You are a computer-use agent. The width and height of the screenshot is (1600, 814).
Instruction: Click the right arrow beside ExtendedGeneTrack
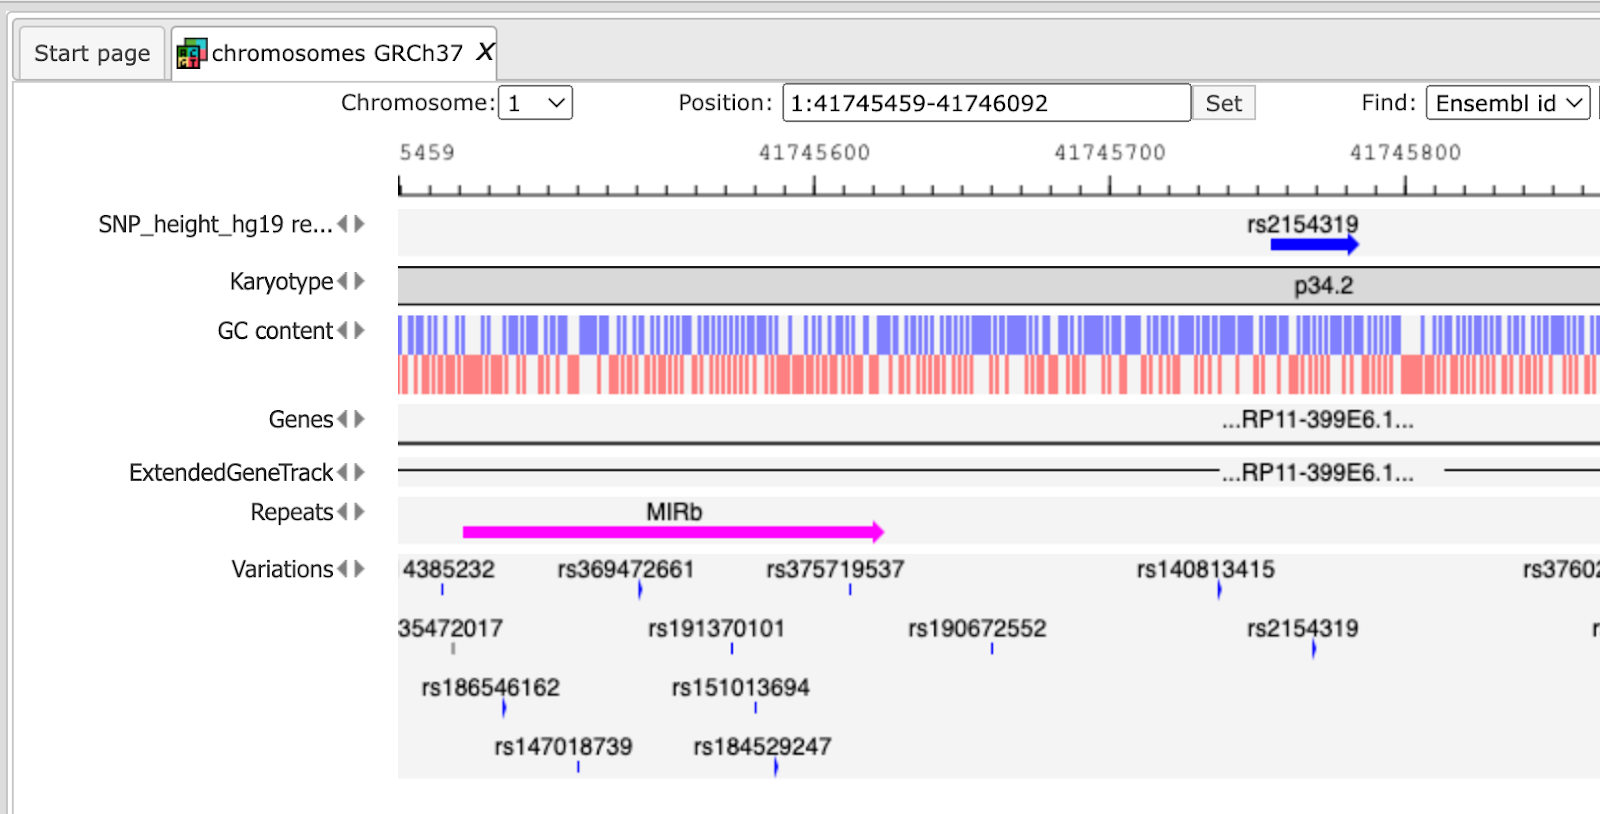pyautogui.click(x=360, y=472)
